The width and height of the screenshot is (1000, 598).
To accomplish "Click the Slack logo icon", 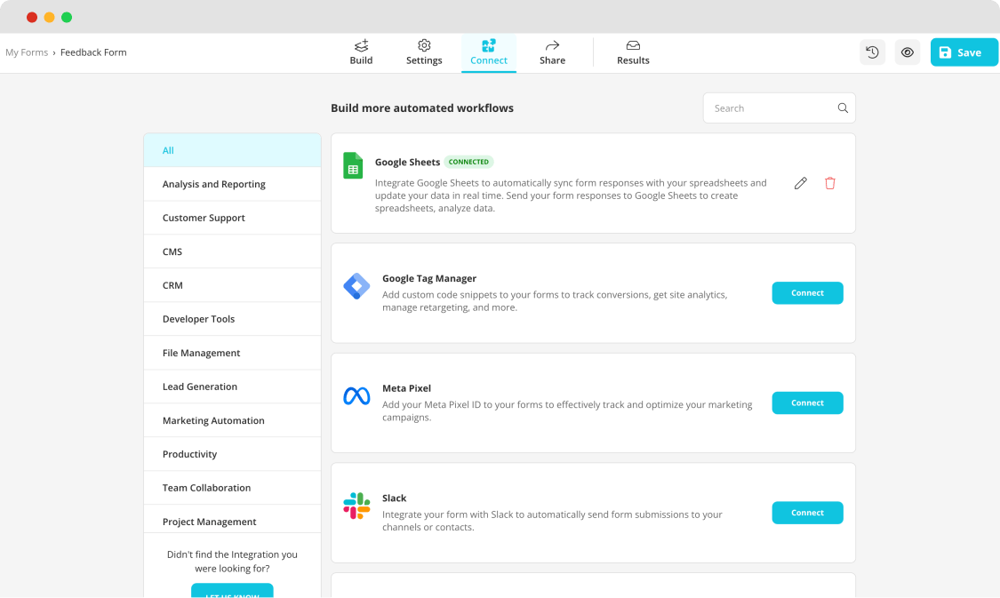I will tap(357, 506).
